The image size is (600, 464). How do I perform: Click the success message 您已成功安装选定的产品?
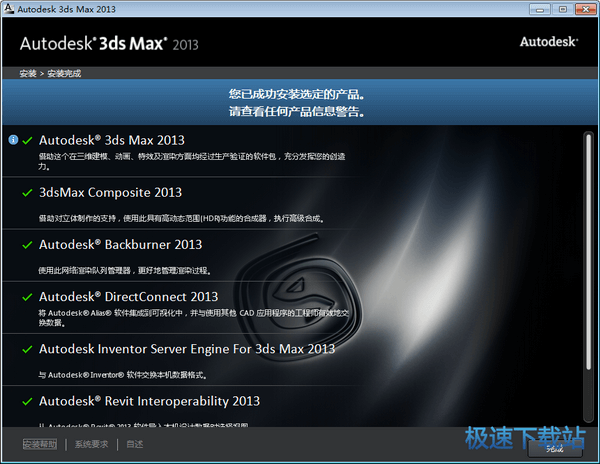pos(297,94)
